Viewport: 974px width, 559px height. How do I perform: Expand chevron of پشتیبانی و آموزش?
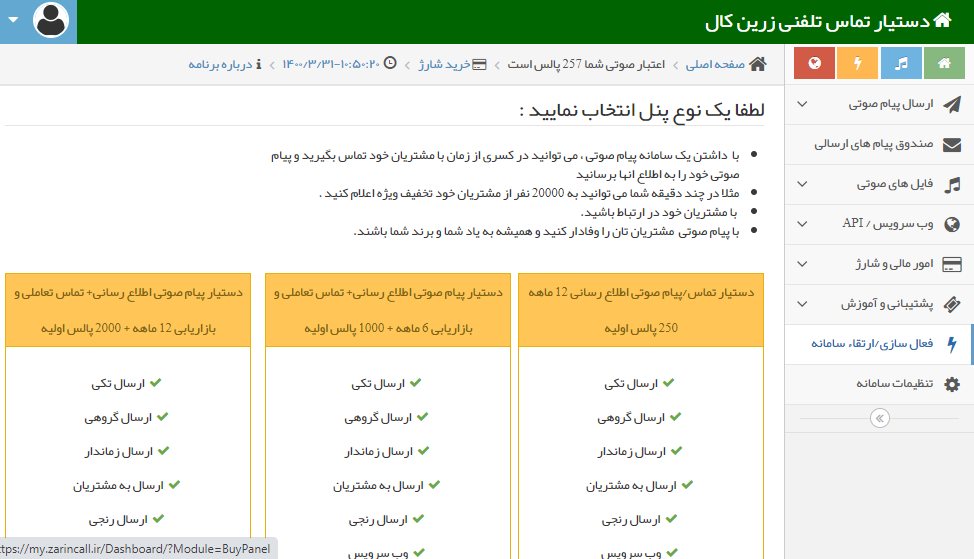pyautogui.click(x=803, y=304)
